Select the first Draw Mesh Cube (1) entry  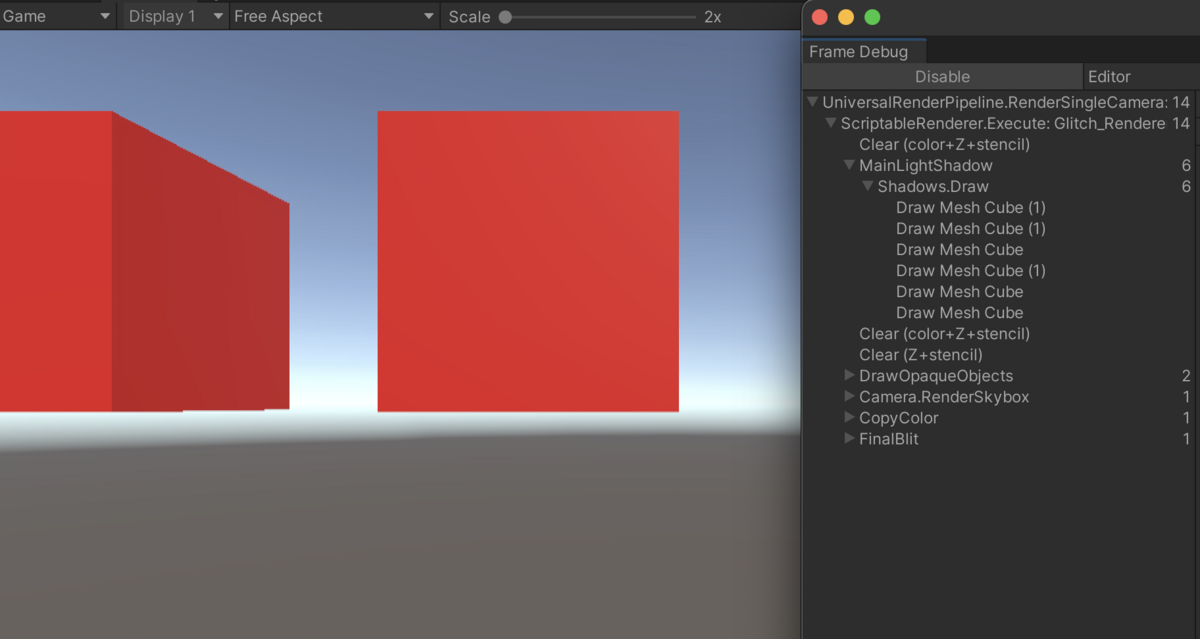(970, 207)
